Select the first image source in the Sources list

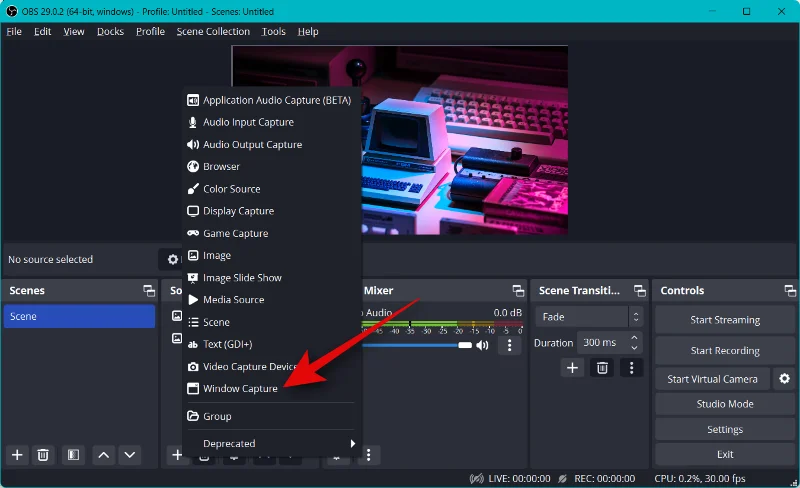177,316
